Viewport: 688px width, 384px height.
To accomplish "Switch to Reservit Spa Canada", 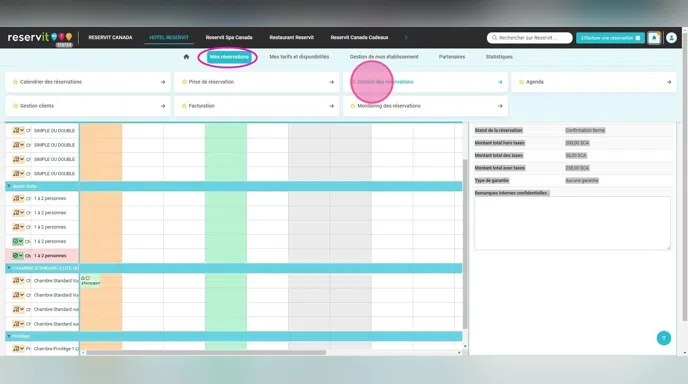I will [x=229, y=38].
